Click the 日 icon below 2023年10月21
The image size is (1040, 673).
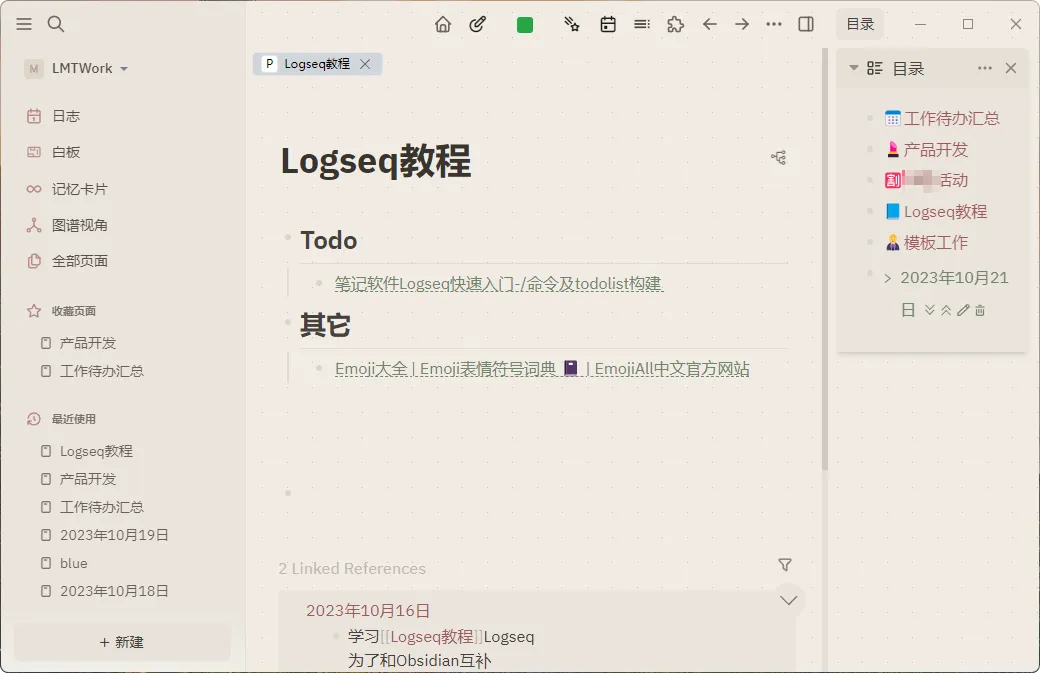point(908,310)
